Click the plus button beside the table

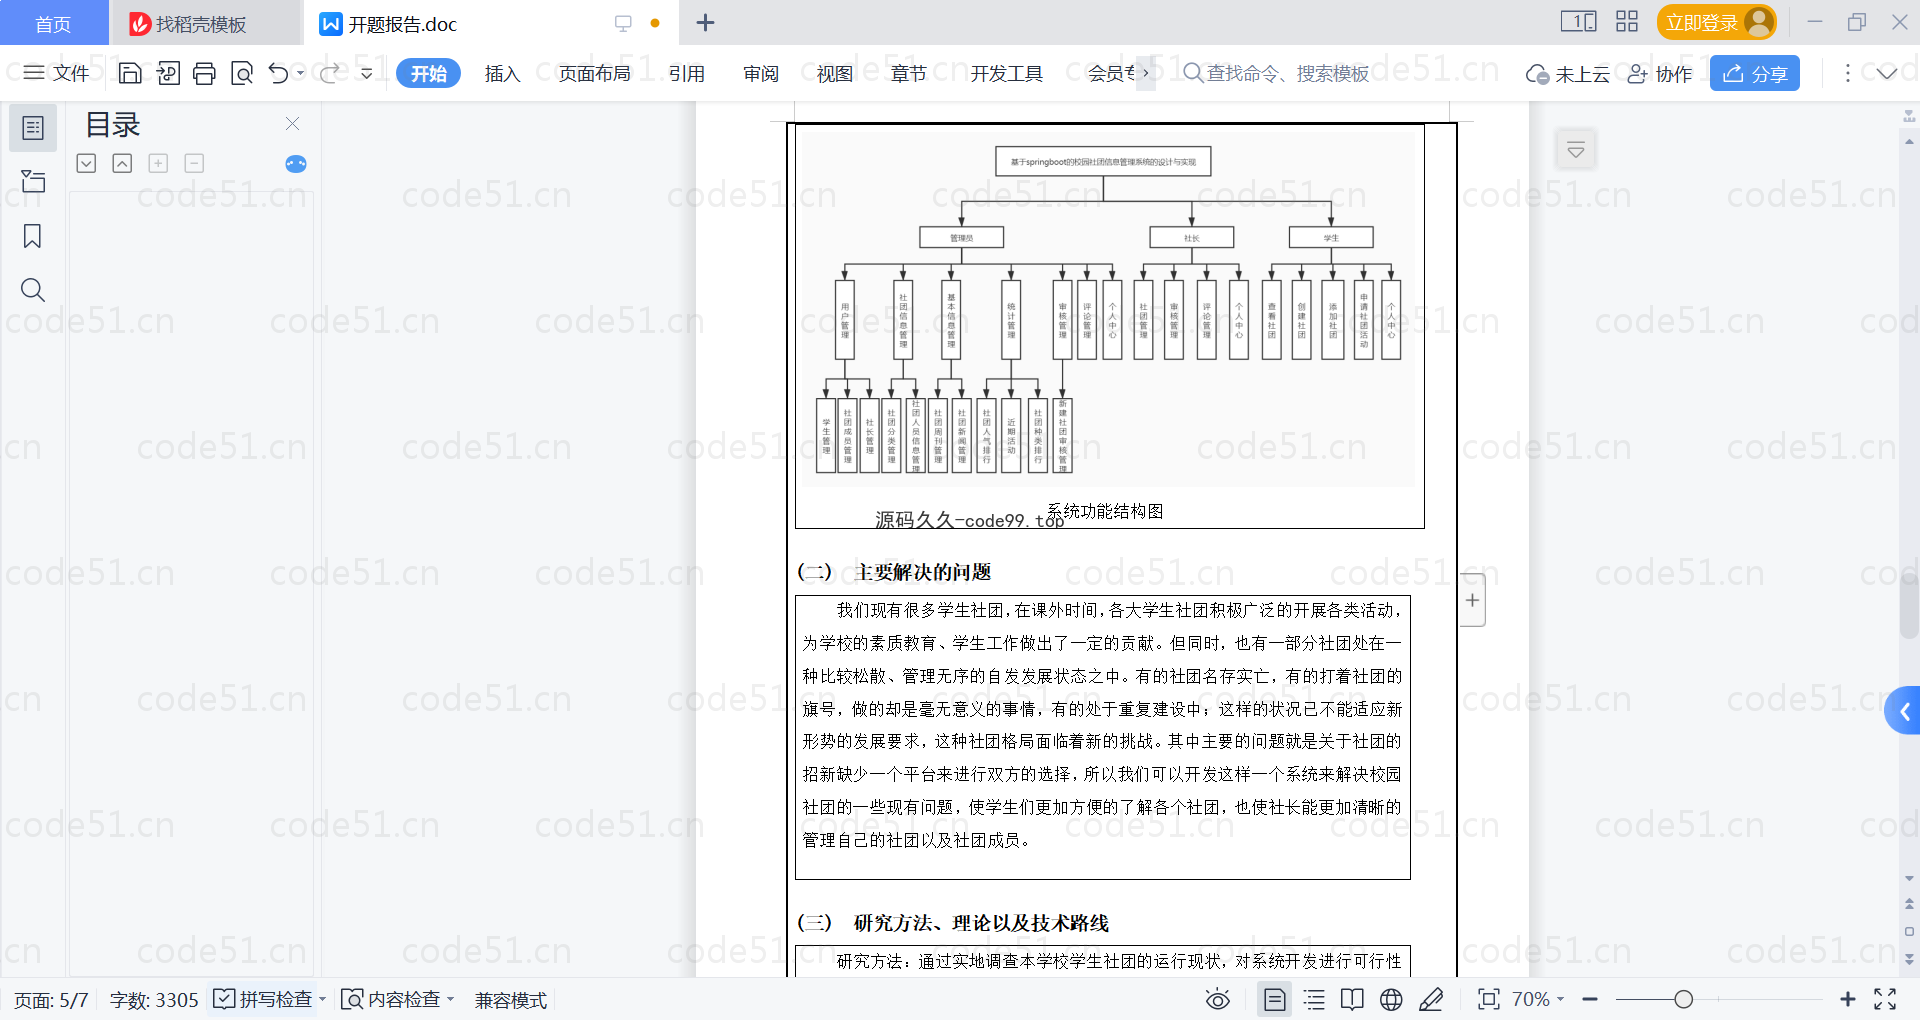pos(1472,600)
